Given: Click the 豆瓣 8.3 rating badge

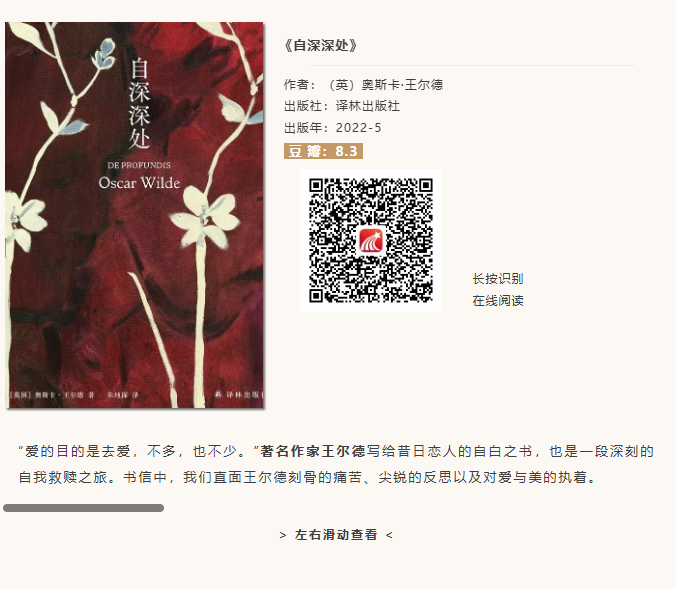Looking at the screenshot, I should (x=323, y=151).
